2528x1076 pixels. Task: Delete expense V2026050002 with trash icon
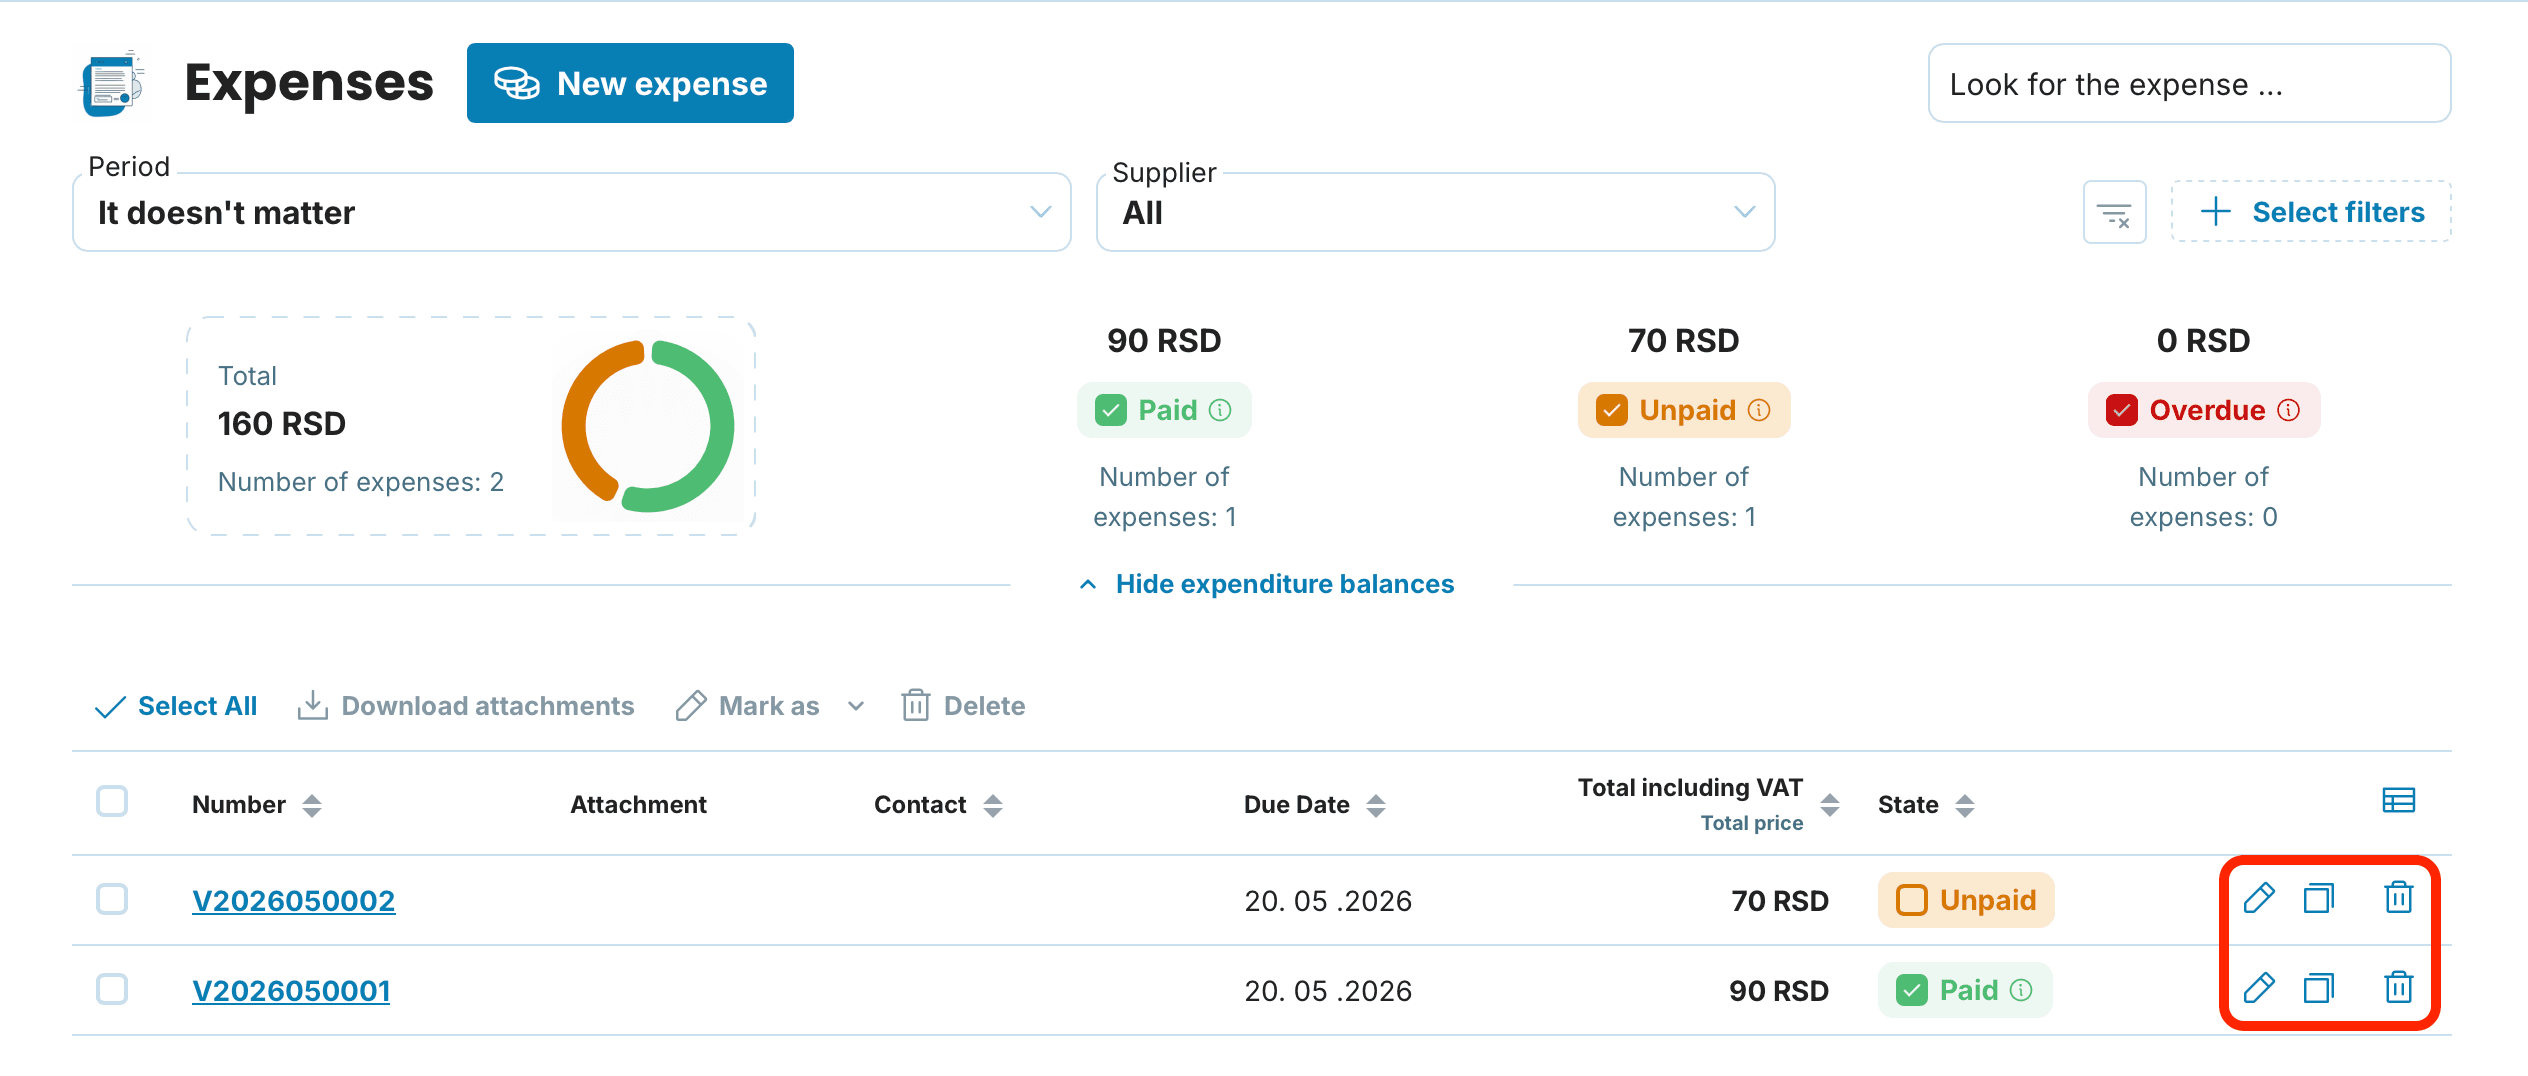(x=2398, y=897)
